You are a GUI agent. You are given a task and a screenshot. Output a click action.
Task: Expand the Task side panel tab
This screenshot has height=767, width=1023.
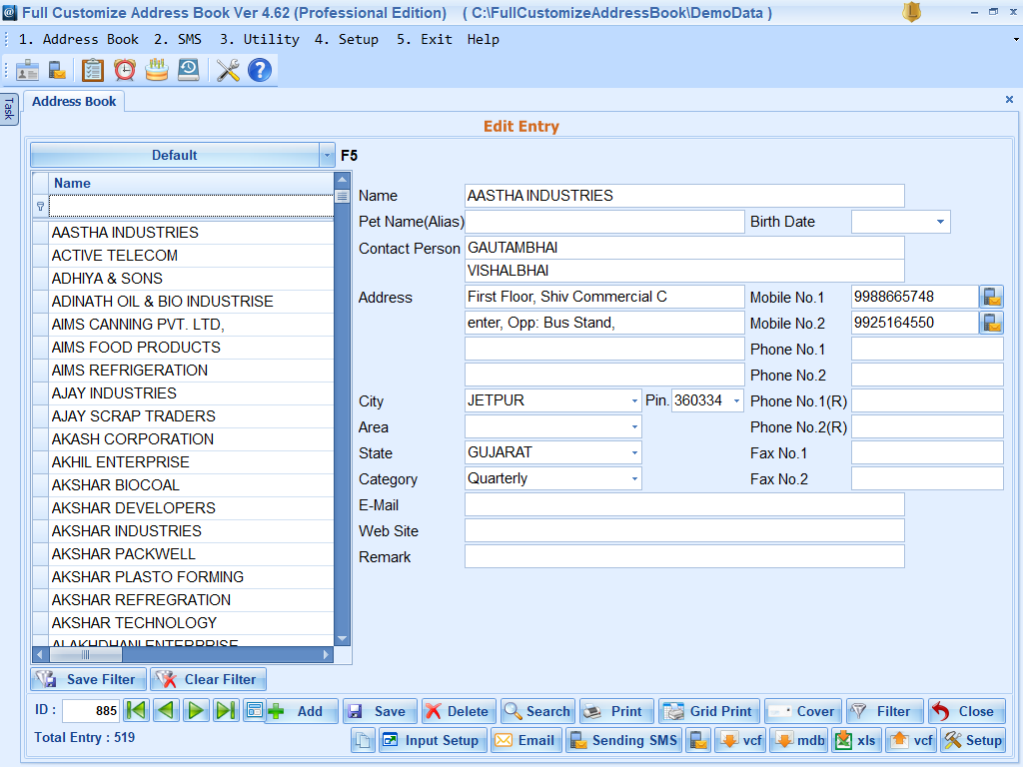tap(8, 109)
